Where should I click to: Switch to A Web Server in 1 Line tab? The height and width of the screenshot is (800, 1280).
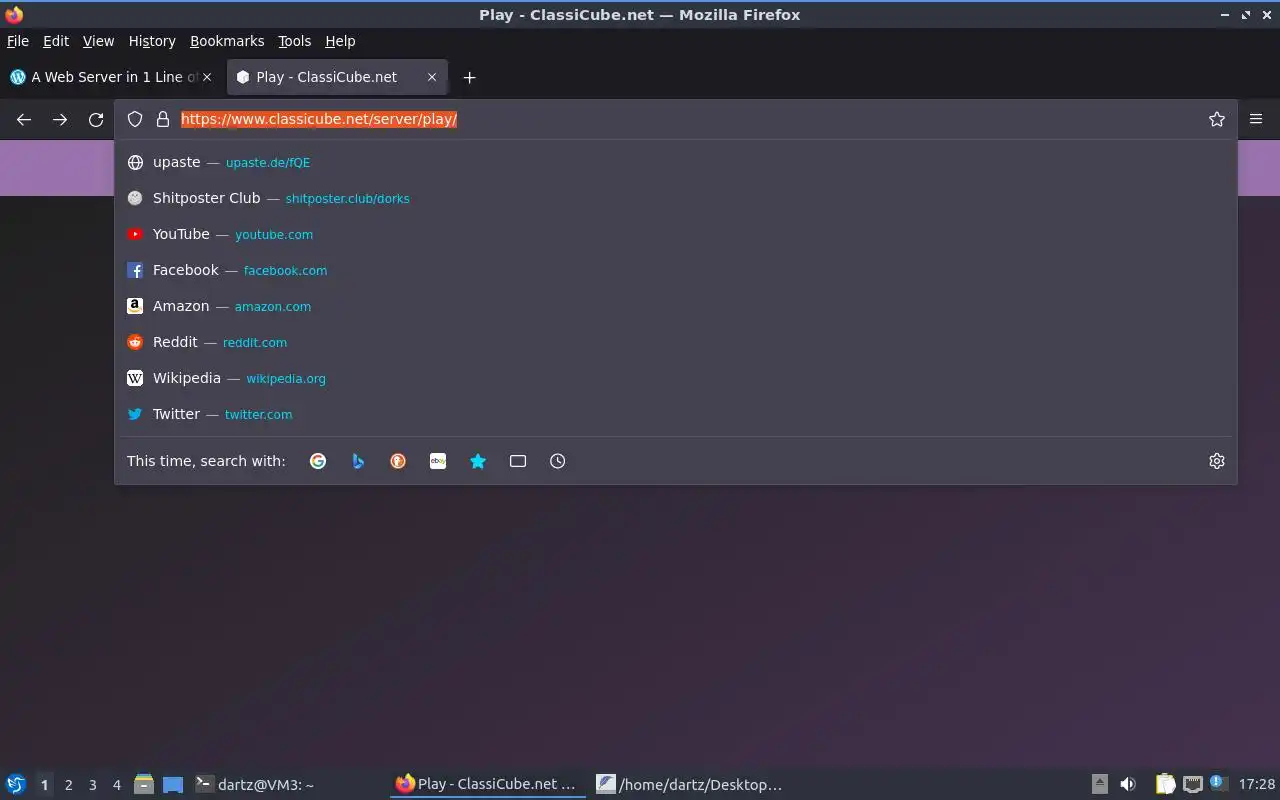pyautogui.click(x=111, y=77)
